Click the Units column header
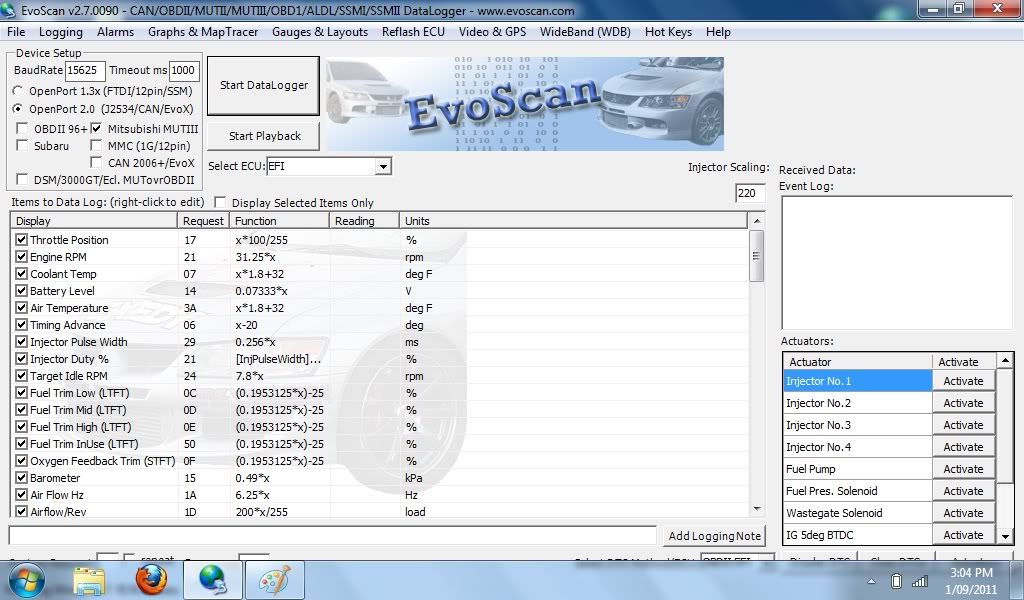Screen dimensions: 1024x600 (x=573, y=221)
